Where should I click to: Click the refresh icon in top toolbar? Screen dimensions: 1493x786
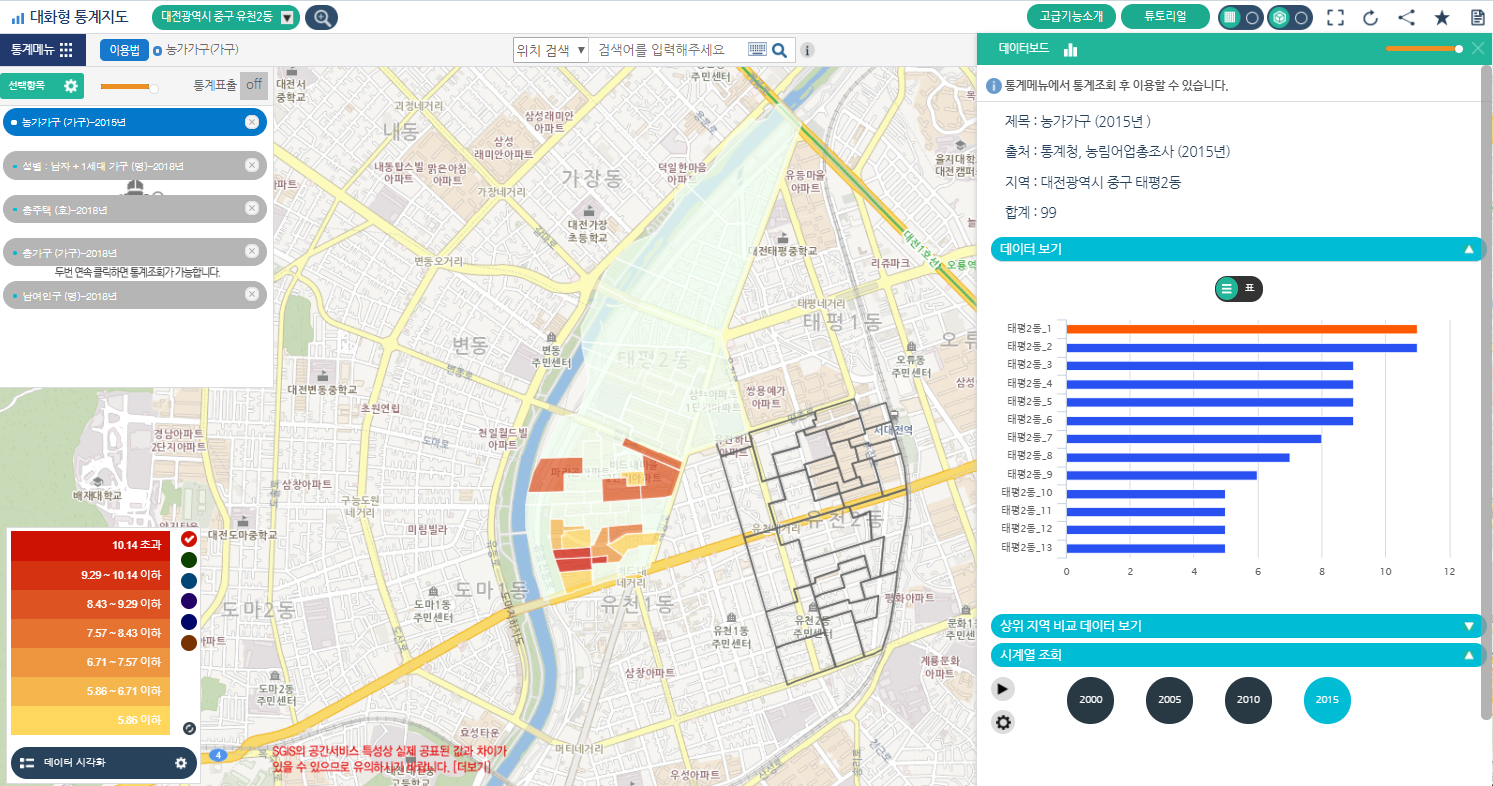tap(1370, 17)
